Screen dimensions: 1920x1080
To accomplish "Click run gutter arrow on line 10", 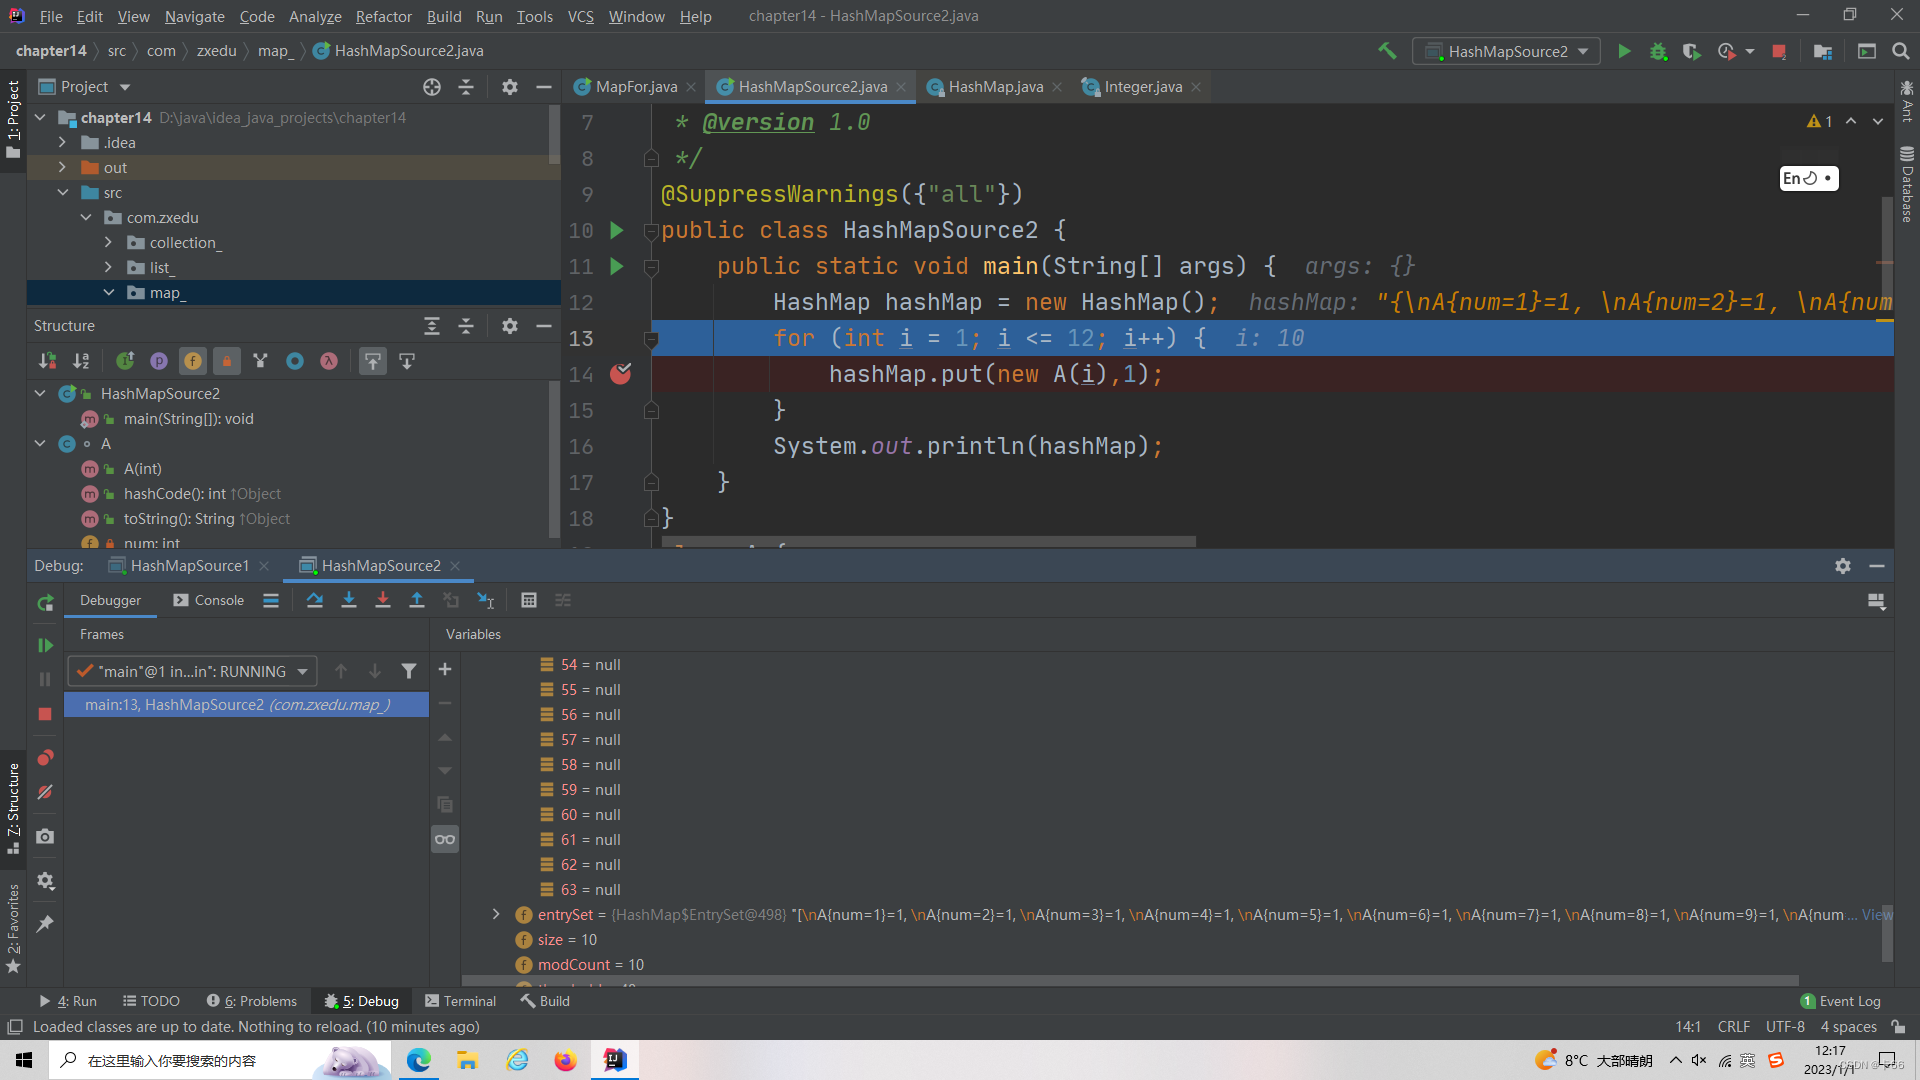I will [617, 230].
